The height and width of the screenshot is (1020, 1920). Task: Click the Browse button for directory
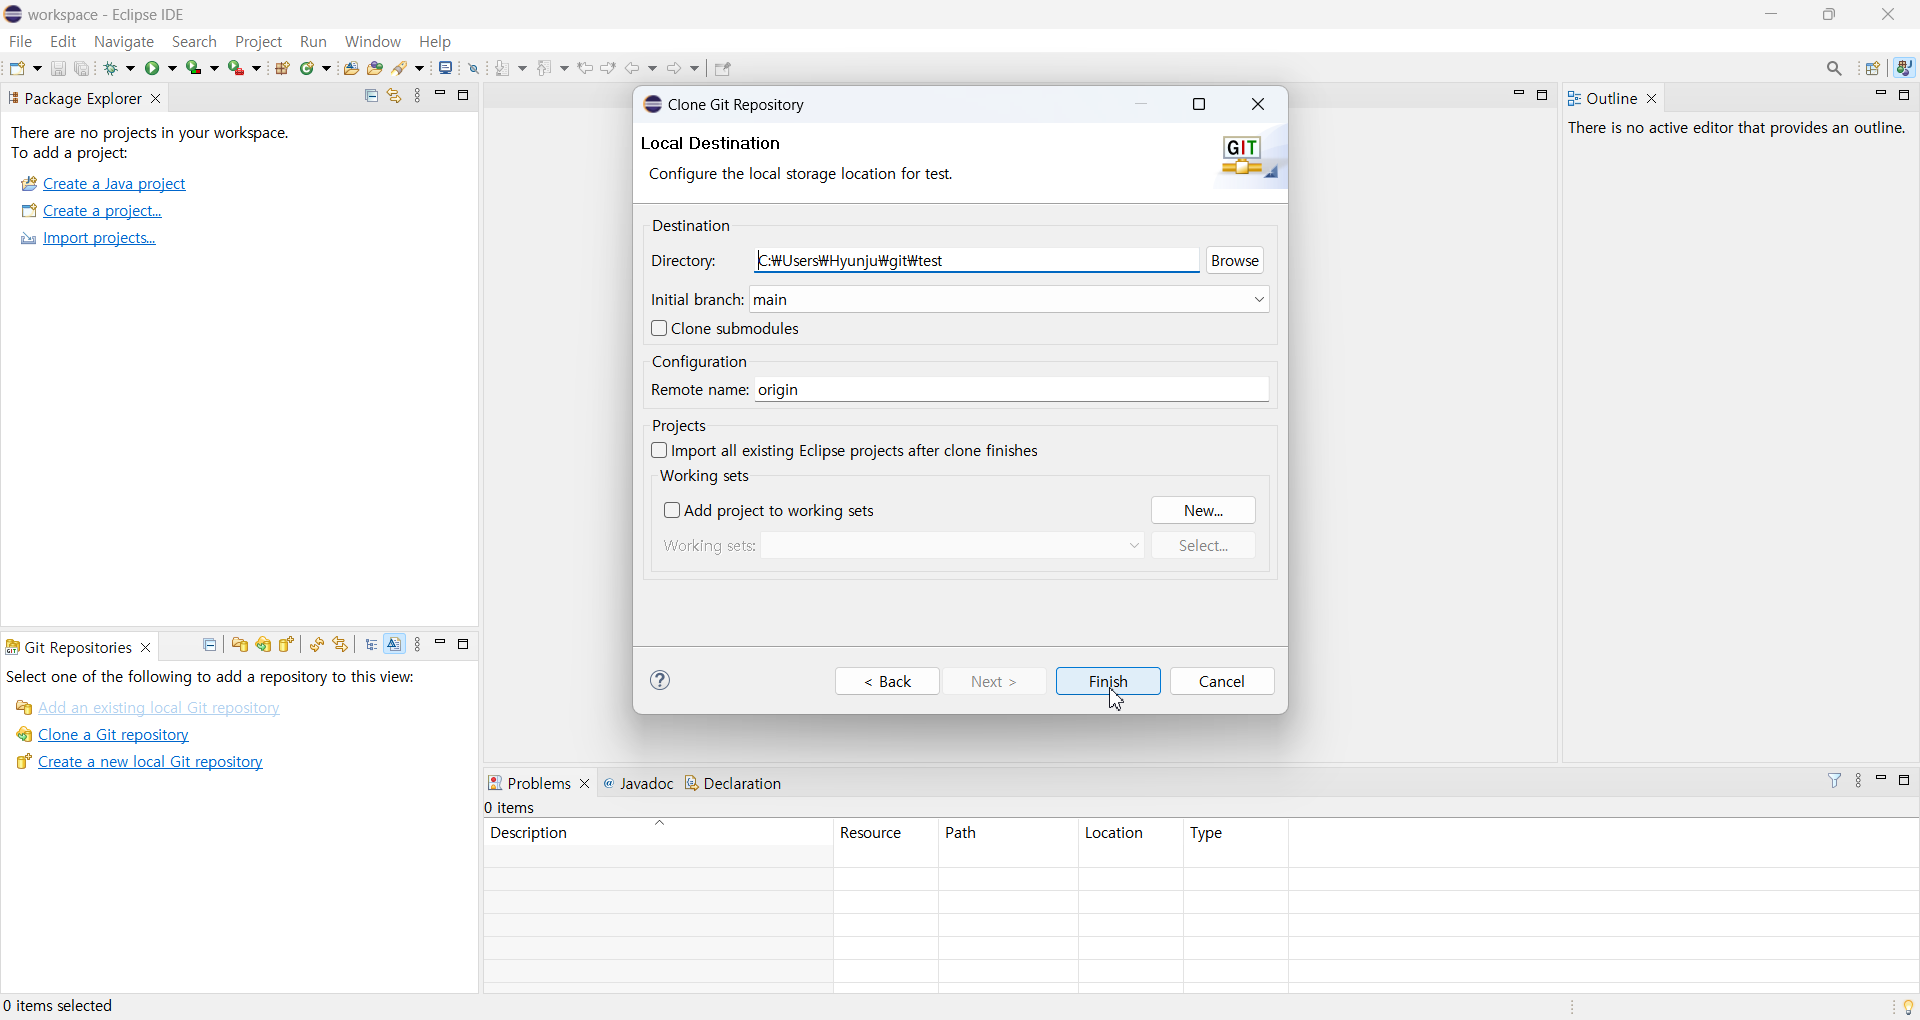click(x=1236, y=261)
